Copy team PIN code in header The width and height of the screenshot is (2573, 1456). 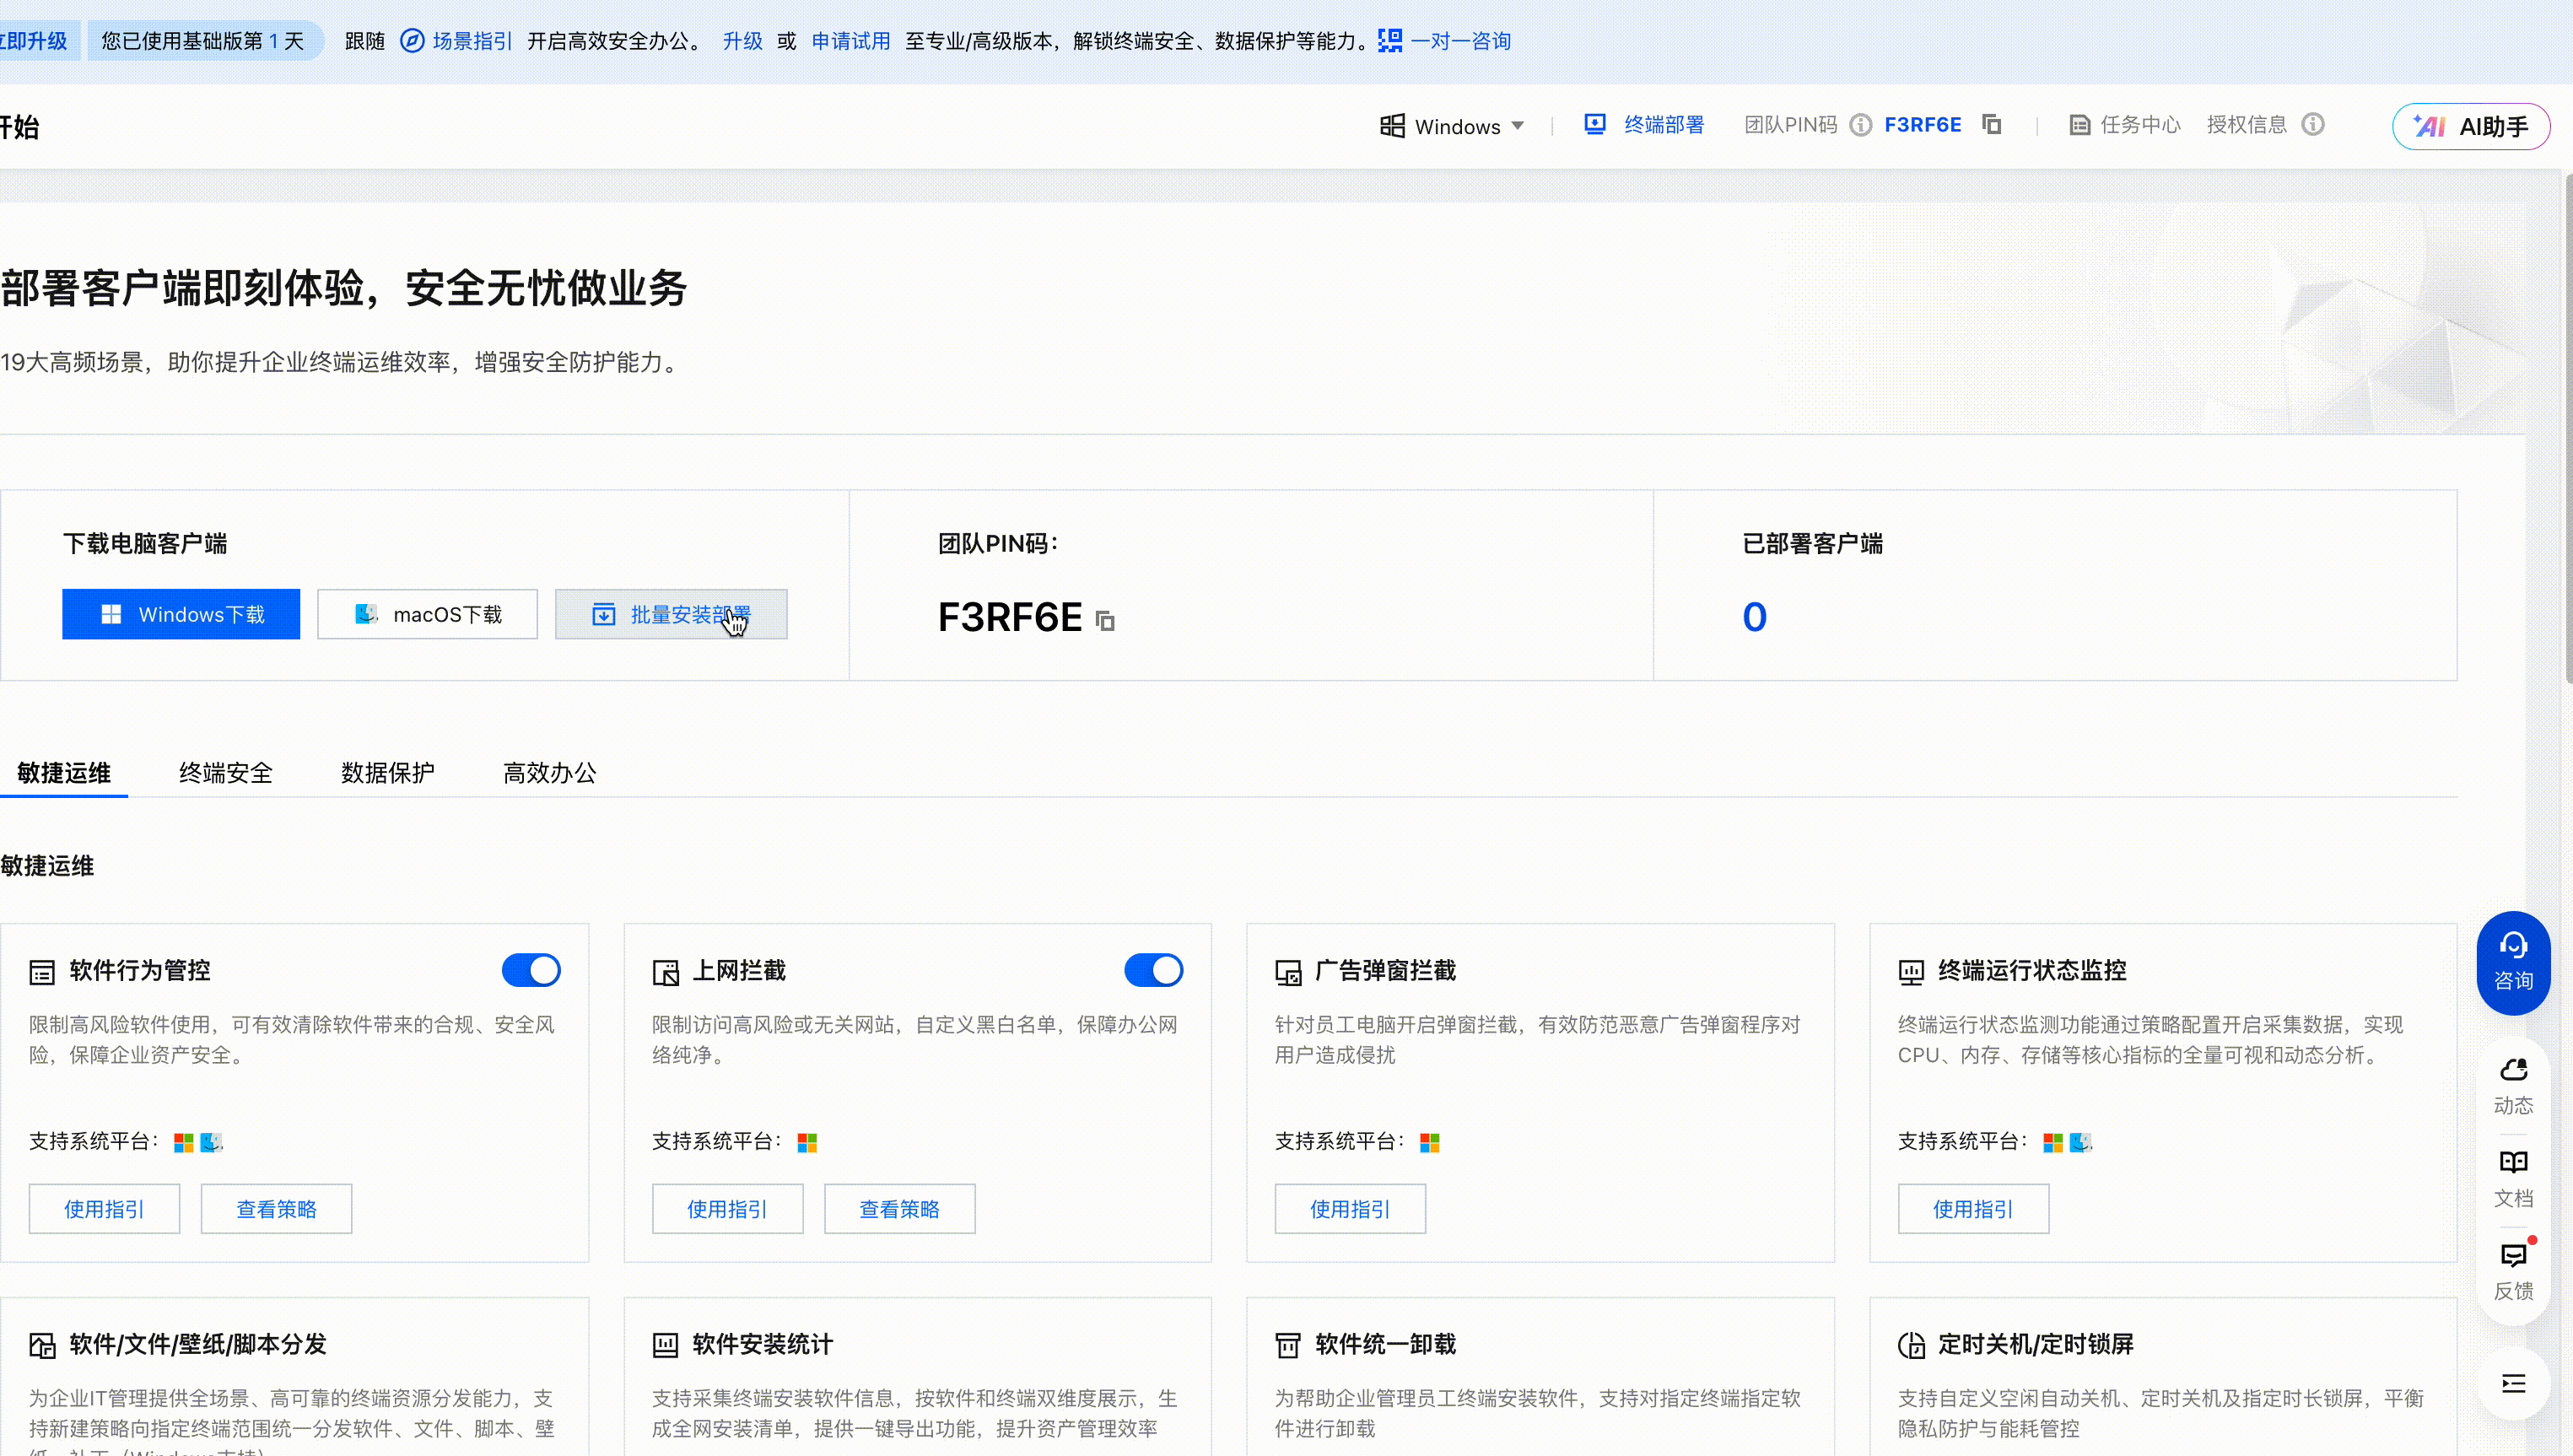coord(1991,125)
